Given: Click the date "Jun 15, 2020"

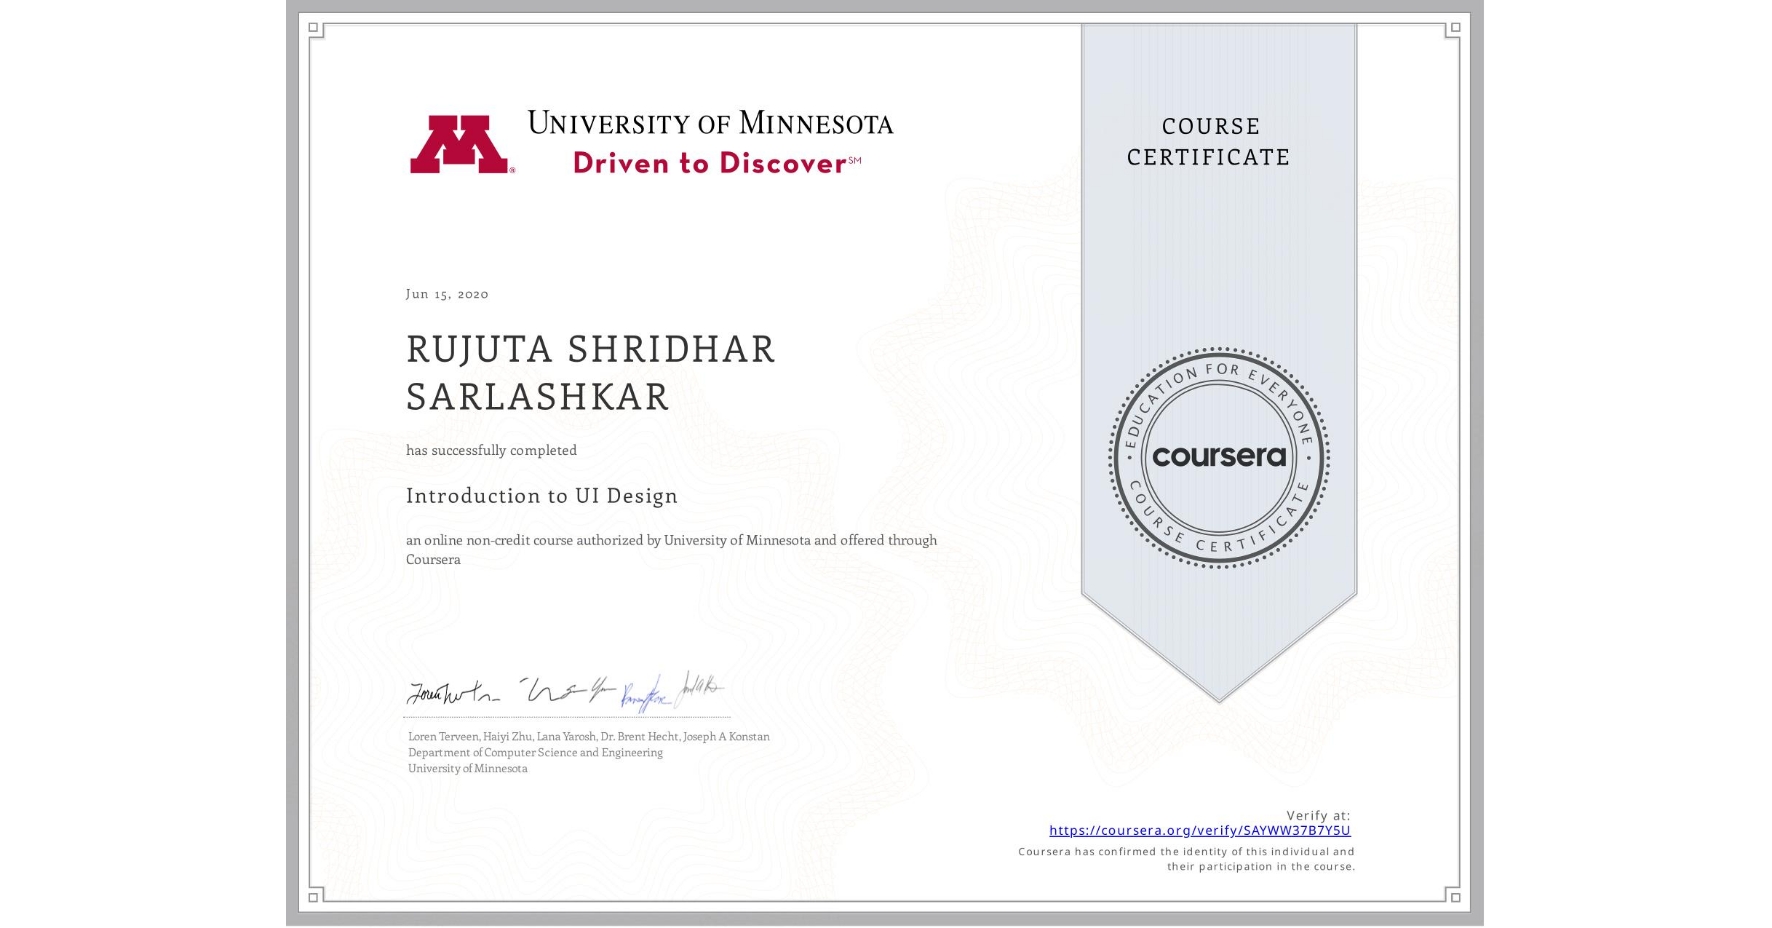Looking at the screenshot, I should (x=447, y=294).
